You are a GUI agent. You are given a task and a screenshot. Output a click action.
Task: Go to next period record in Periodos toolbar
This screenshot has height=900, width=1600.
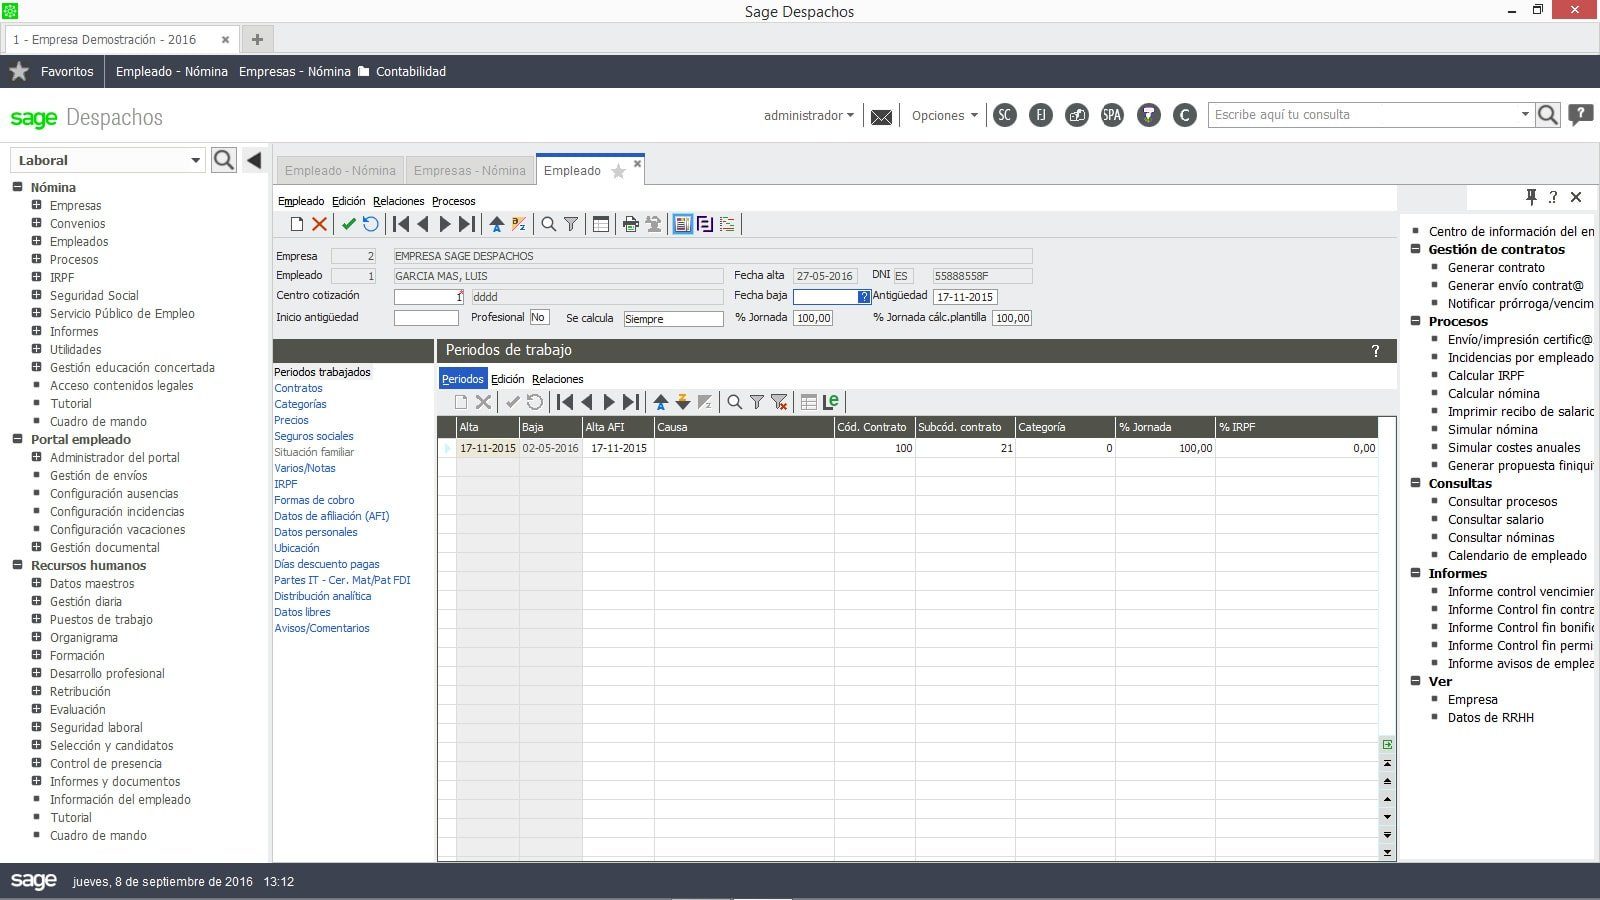609,402
